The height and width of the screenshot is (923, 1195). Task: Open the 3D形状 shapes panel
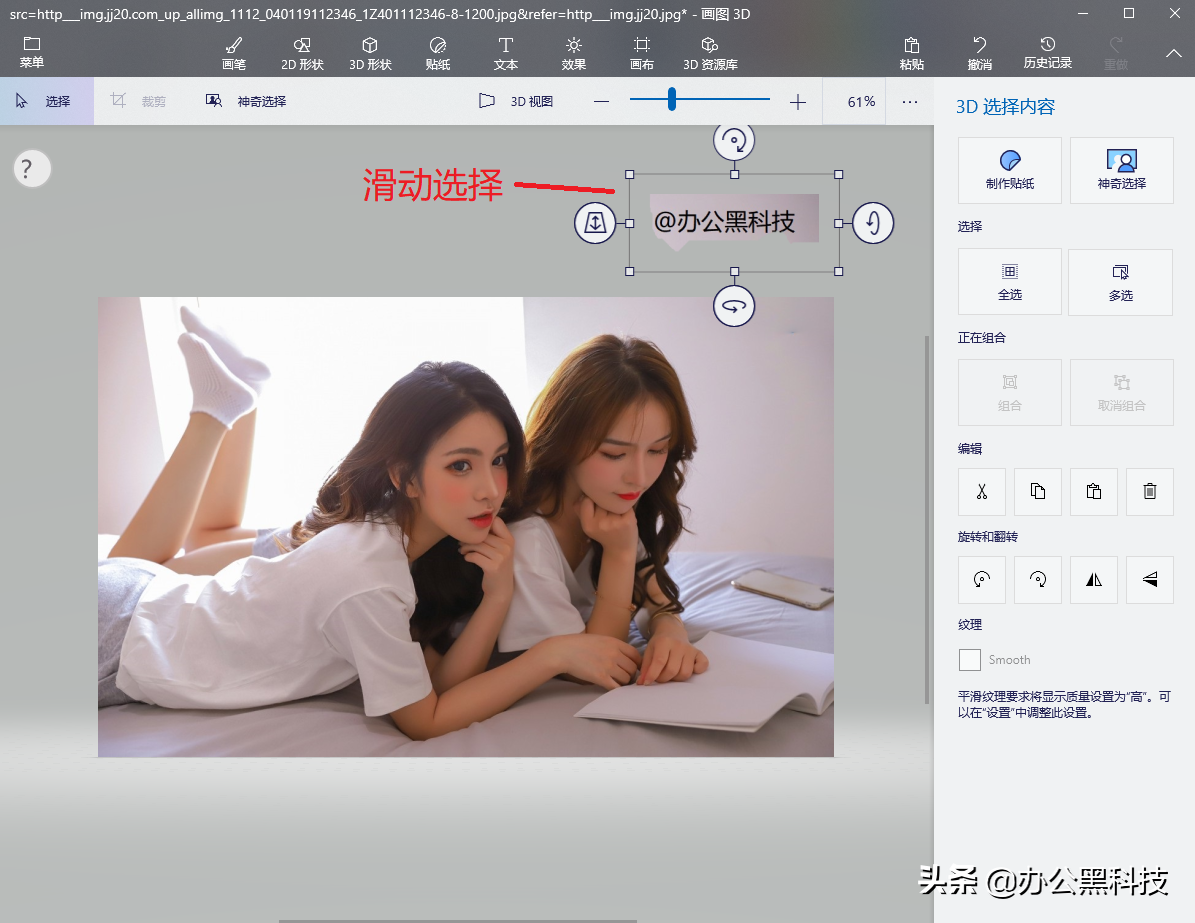pos(370,52)
